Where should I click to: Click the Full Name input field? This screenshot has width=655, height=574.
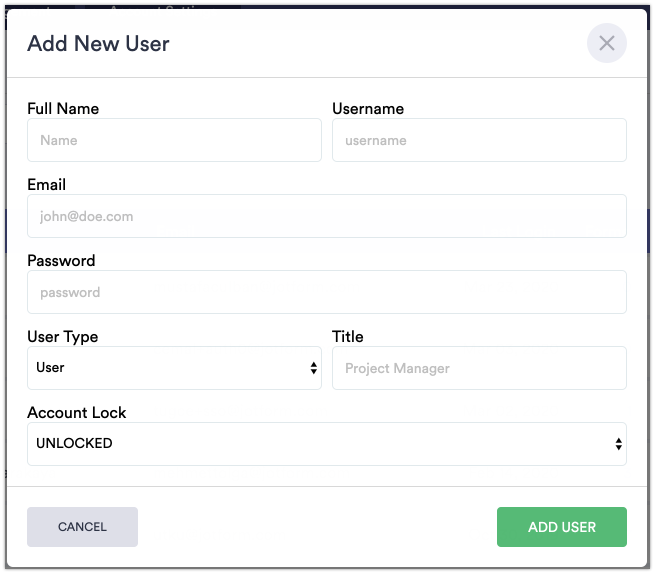pos(174,140)
